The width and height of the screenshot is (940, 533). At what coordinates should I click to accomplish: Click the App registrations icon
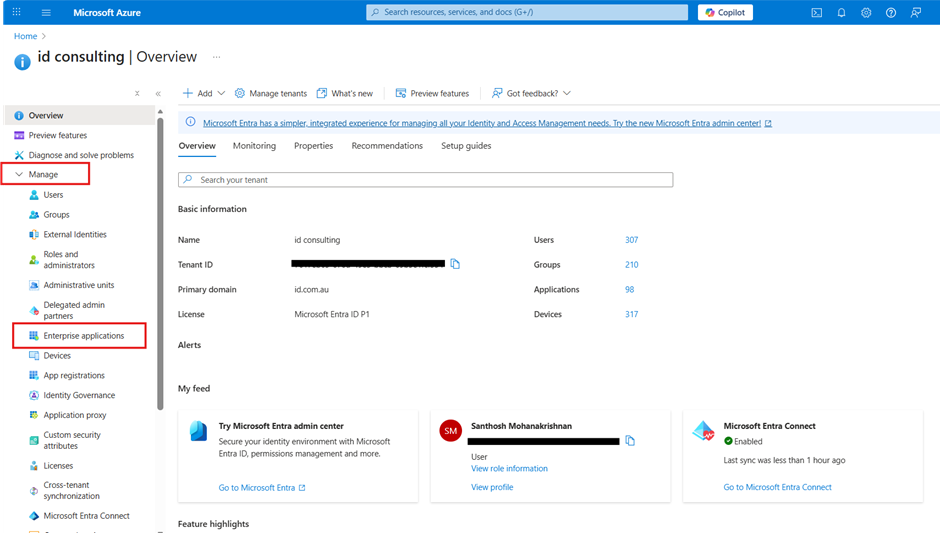tap(34, 375)
